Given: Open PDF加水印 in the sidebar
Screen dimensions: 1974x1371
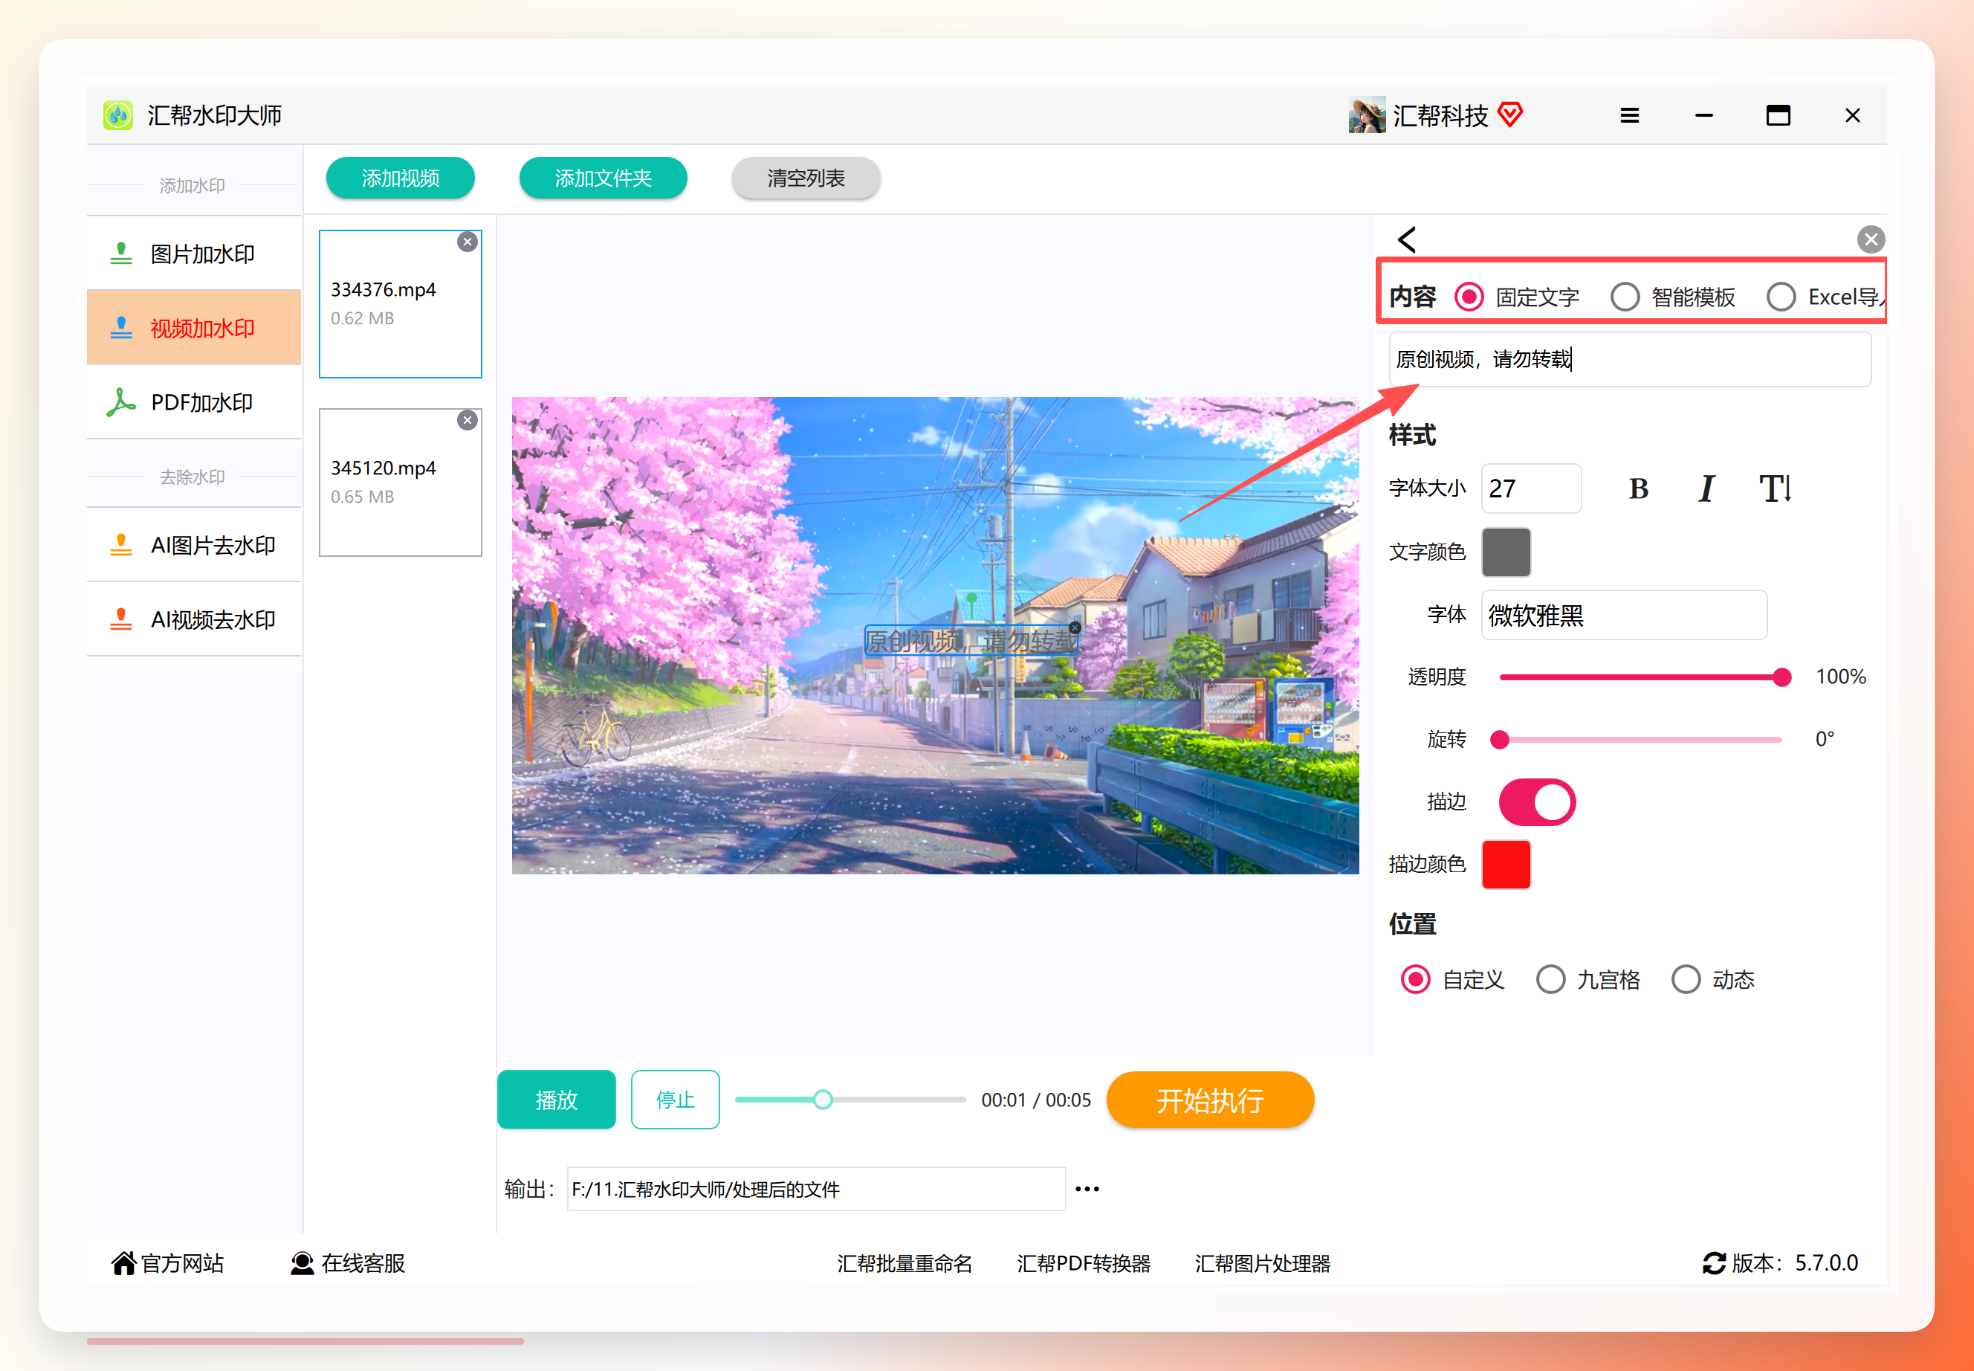Looking at the screenshot, I should click(194, 402).
